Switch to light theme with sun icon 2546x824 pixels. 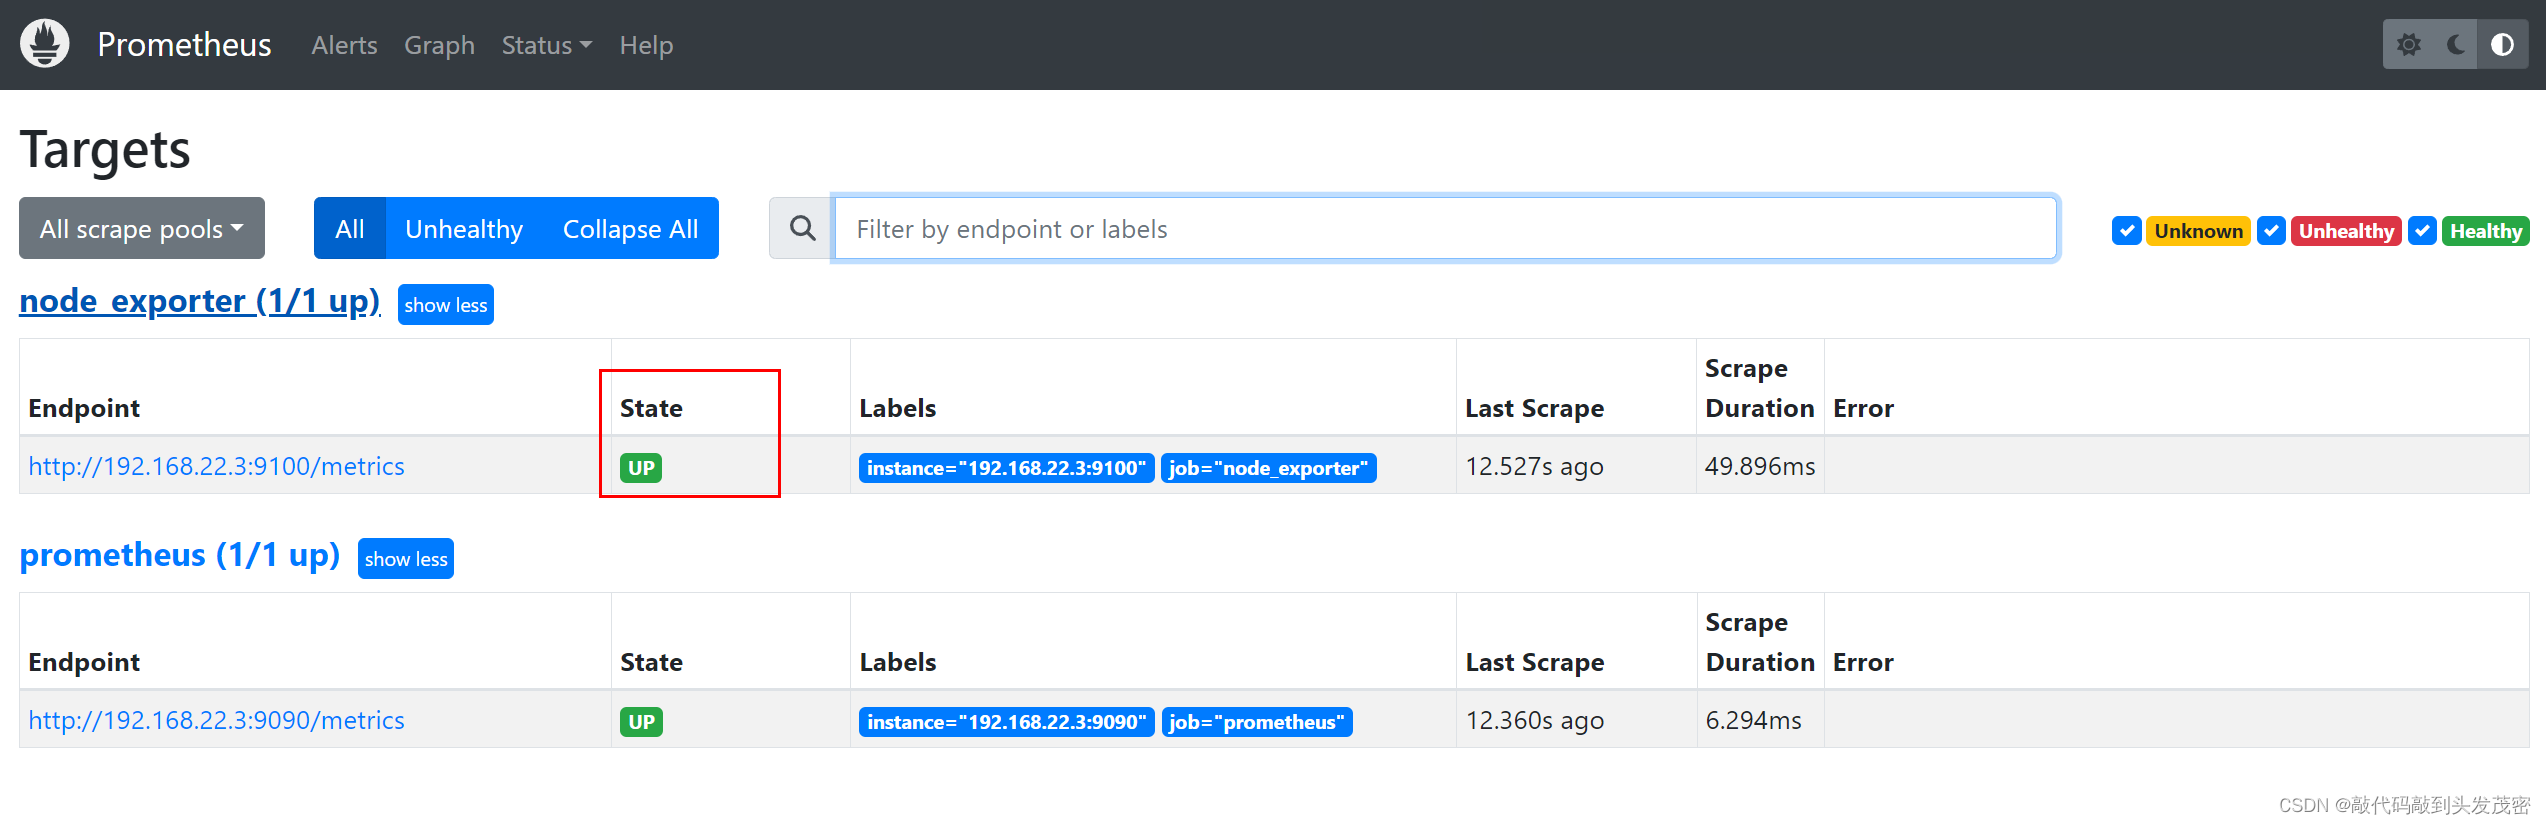tap(2409, 45)
